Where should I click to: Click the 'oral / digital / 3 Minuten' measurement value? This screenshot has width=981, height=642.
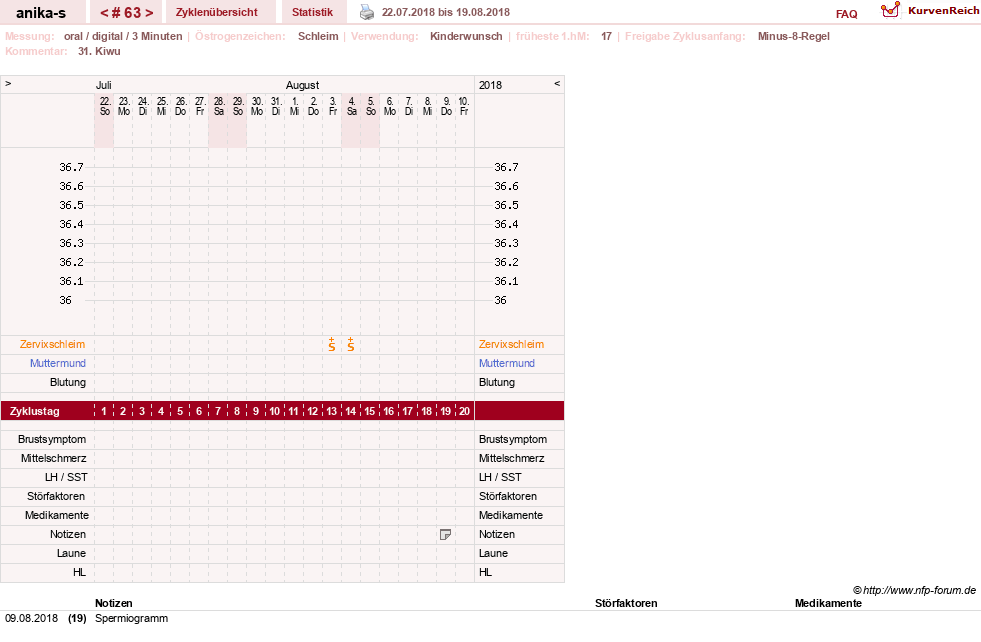(123, 36)
